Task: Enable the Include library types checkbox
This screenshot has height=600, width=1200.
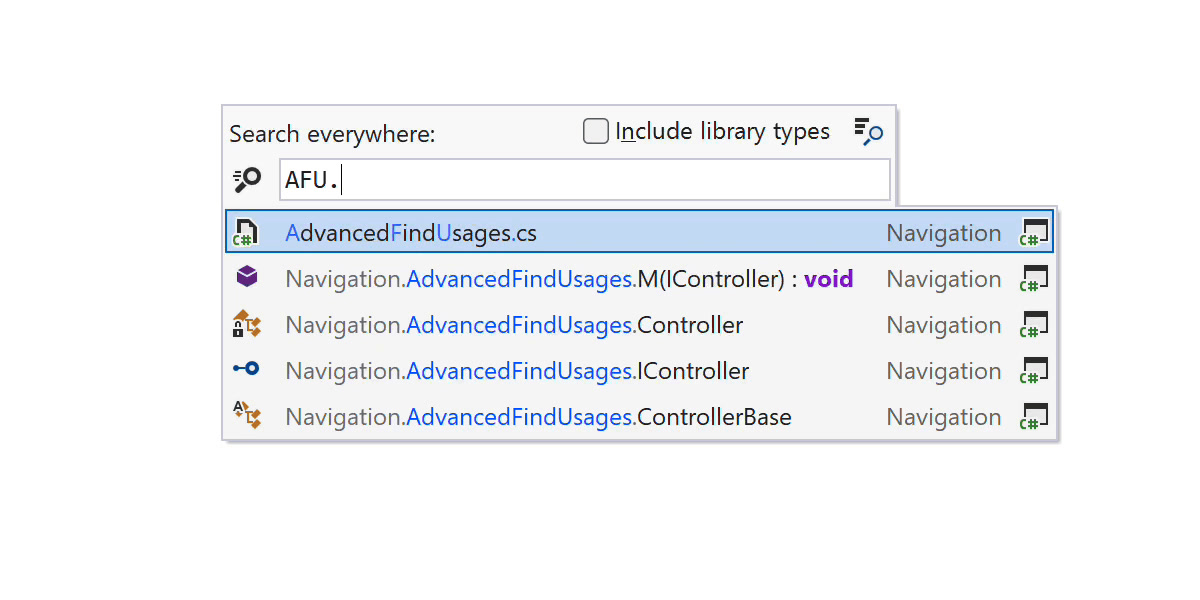Action: click(596, 131)
